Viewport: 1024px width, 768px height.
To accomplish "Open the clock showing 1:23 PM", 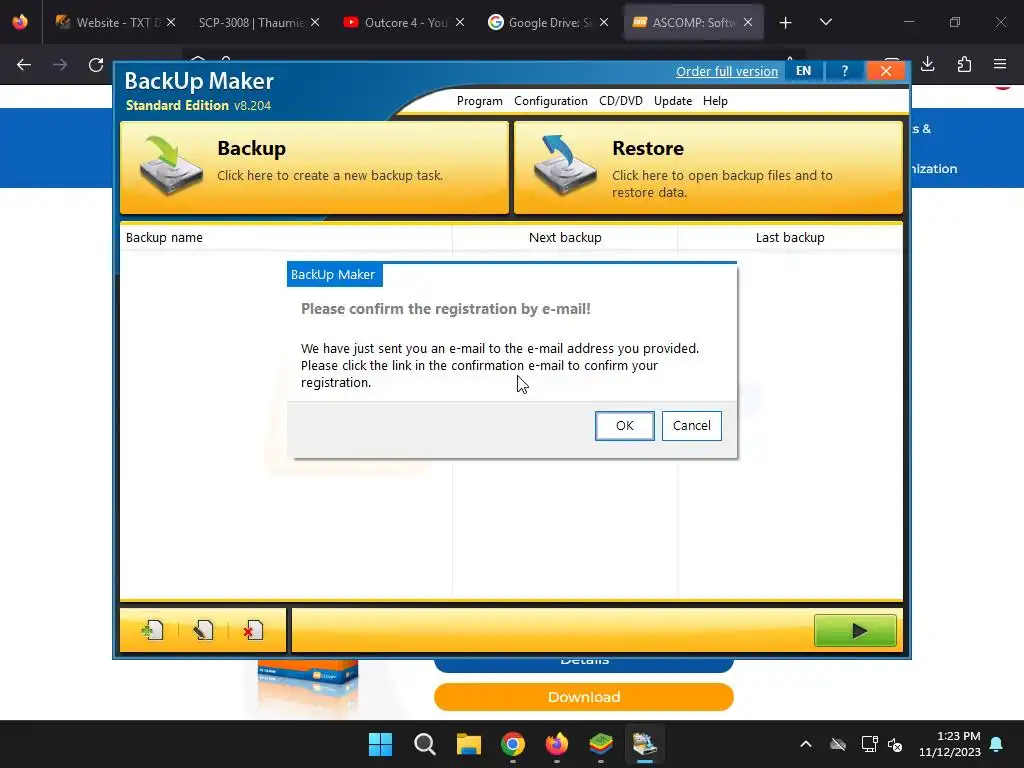I will (x=950, y=744).
